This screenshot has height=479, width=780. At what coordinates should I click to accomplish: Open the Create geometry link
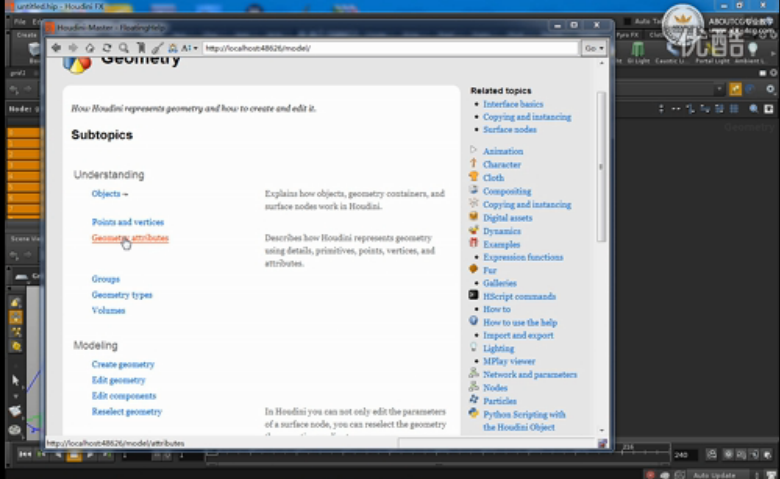[x=123, y=364]
